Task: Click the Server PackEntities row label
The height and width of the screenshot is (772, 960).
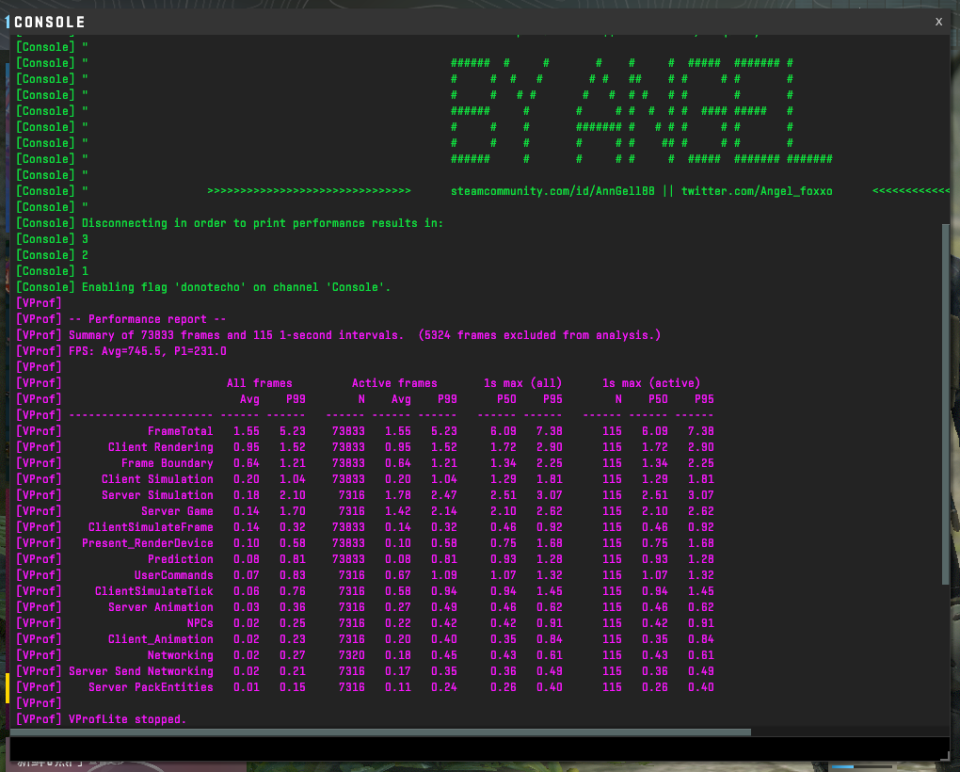Action: [150, 687]
